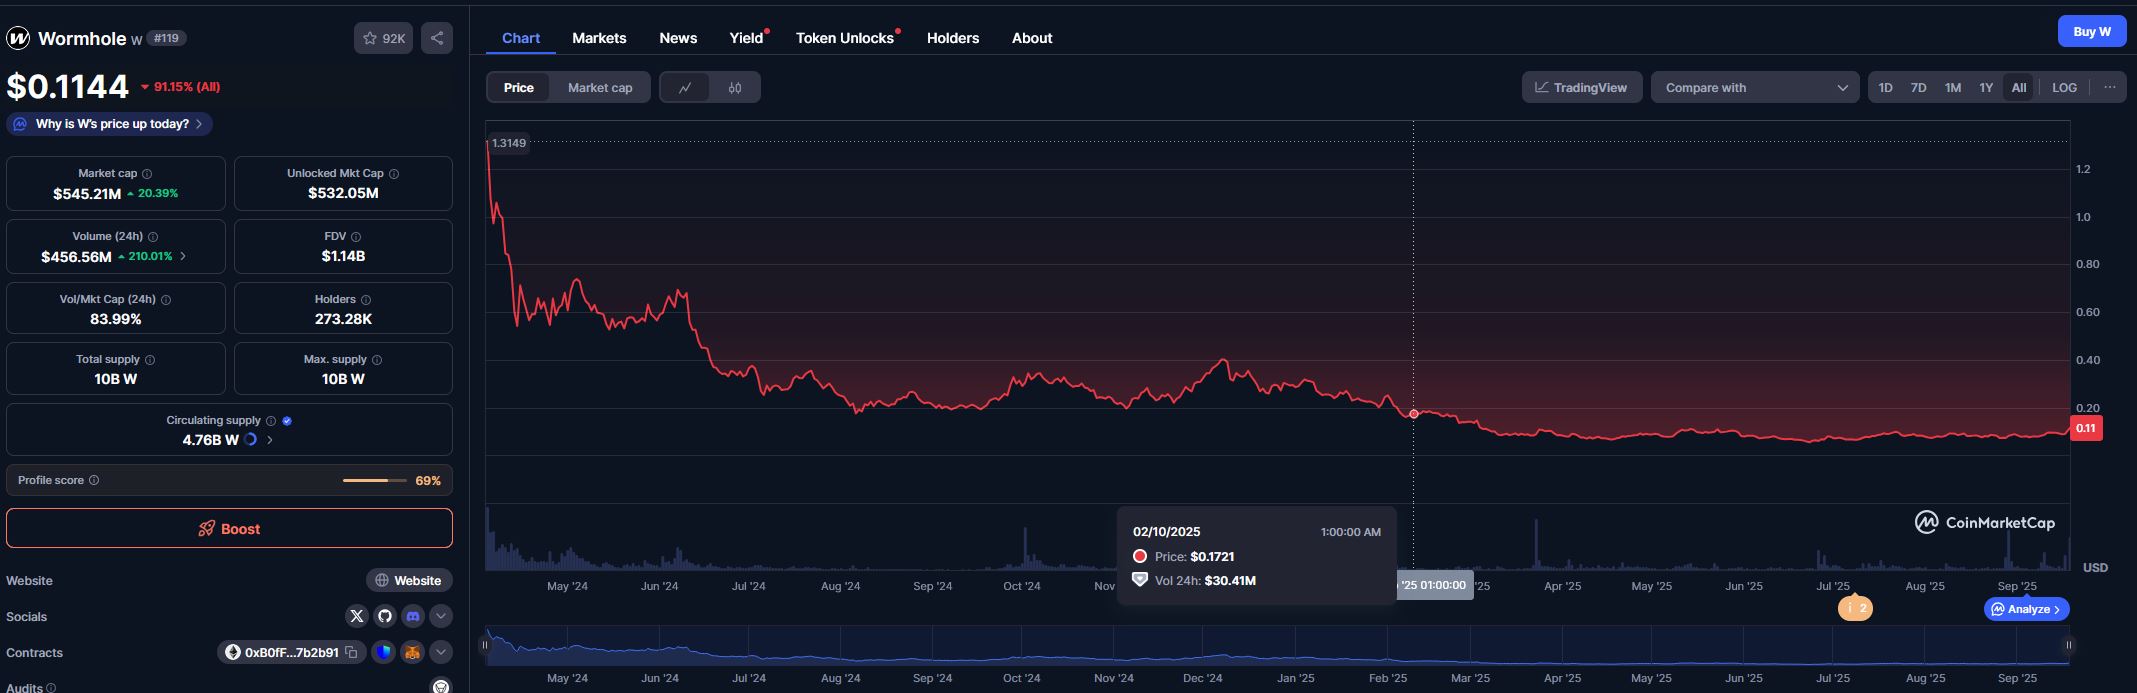The image size is (2137, 693).
Task: Click the mini overview chart navigator
Action: 1277,646
